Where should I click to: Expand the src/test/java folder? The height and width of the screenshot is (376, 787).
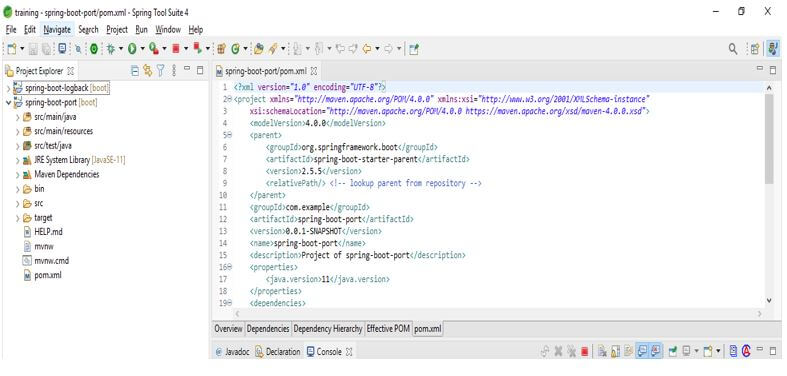tap(17, 146)
